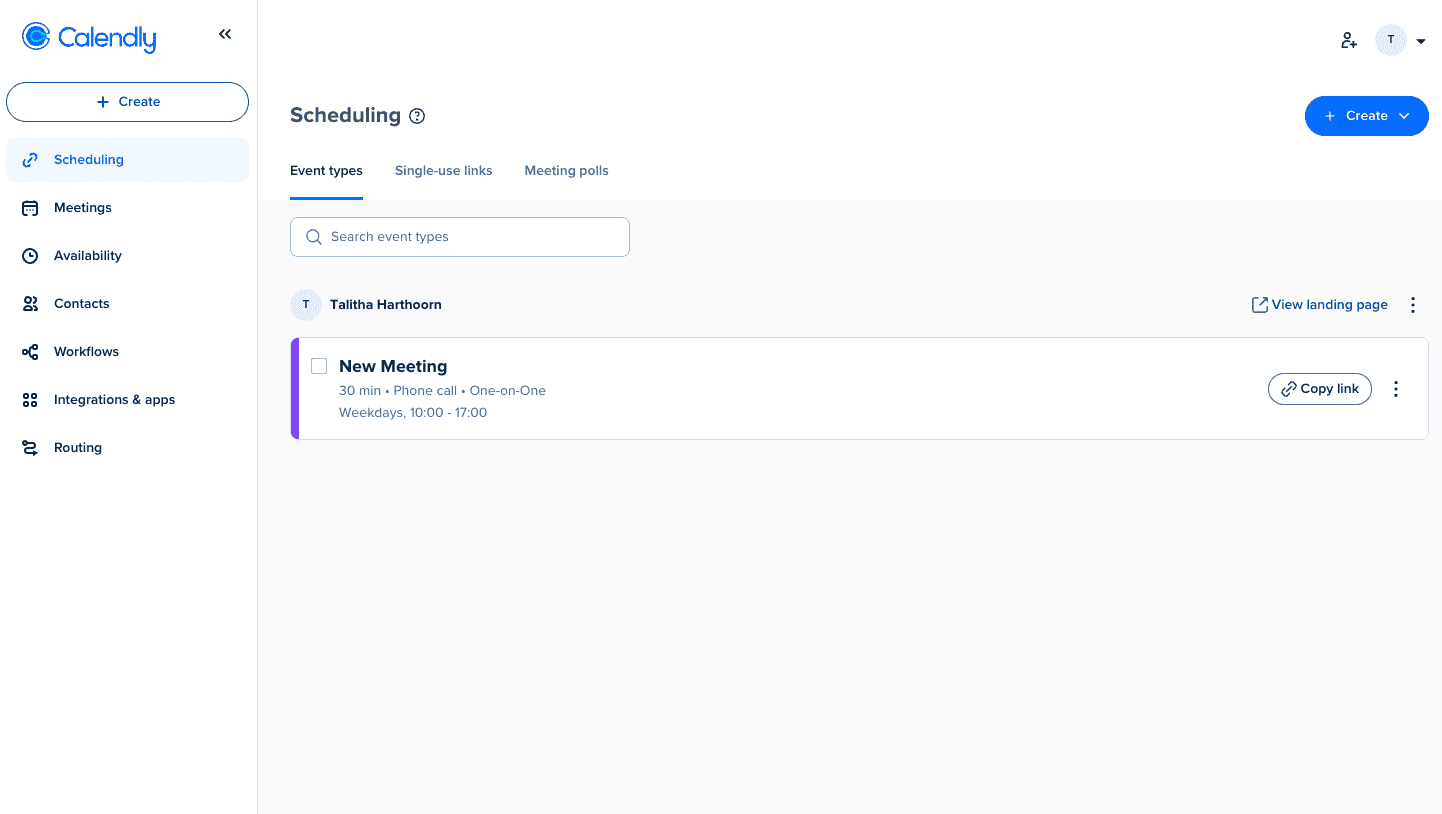This screenshot has width=1442, height=814.
Task: Switch to the Meeting polls tab
Action: pos(566,171)
